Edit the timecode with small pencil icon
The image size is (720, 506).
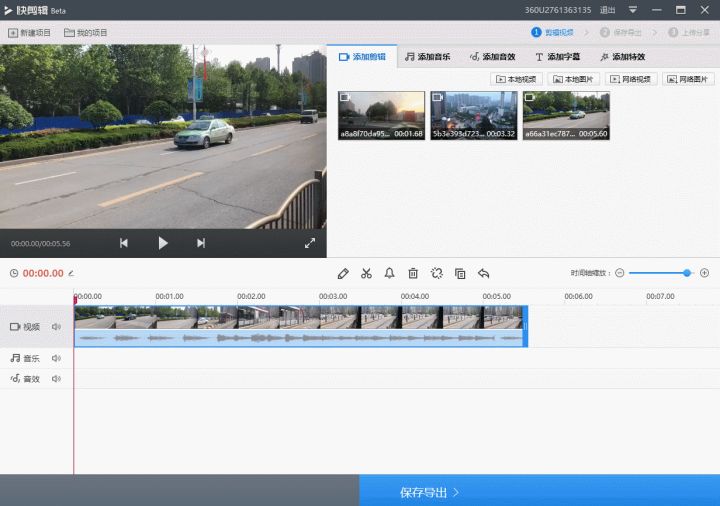[x=71, y=273]
